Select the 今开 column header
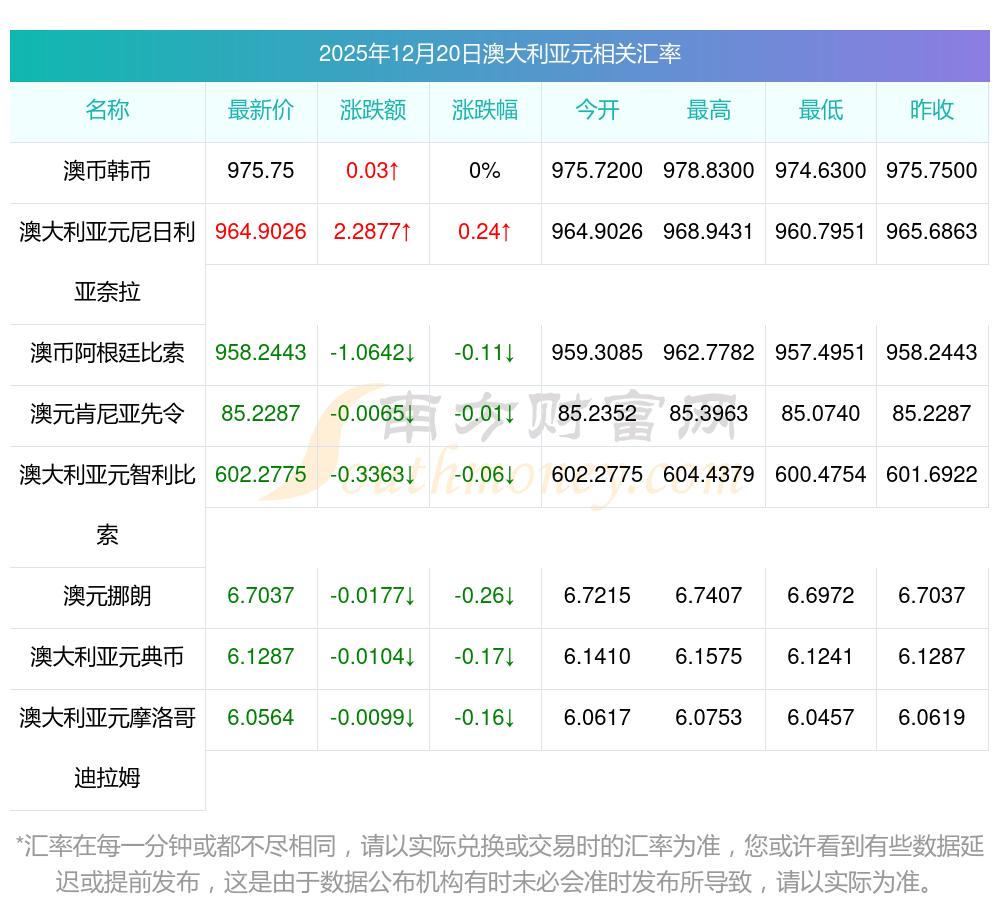Screen dimensions: 1000x913 point(597,110)
